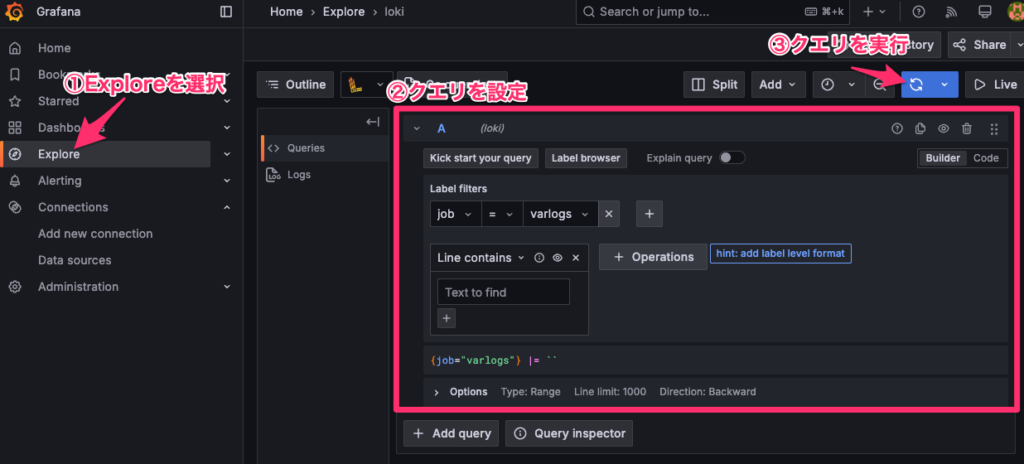Delete query A with trash icon
1024x464 pixels.
pyautogui.click(x=967, y=129)
